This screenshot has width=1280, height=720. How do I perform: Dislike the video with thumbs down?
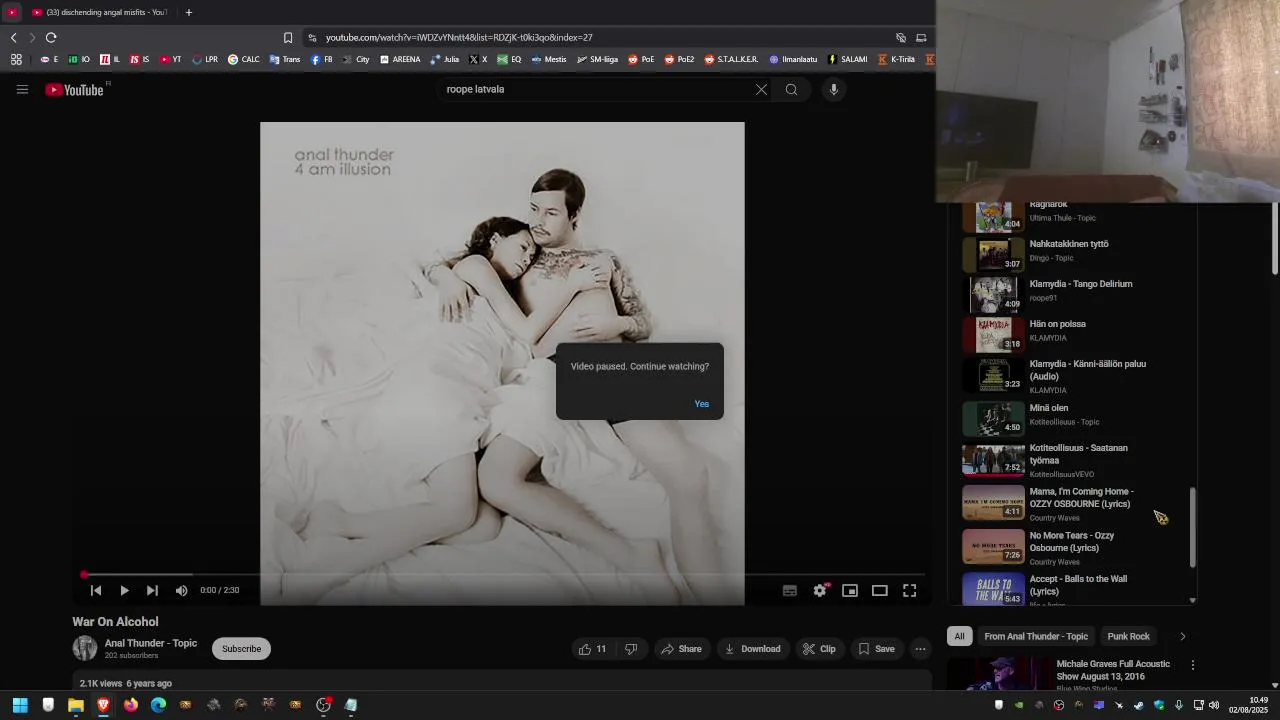tap(631, 649)
